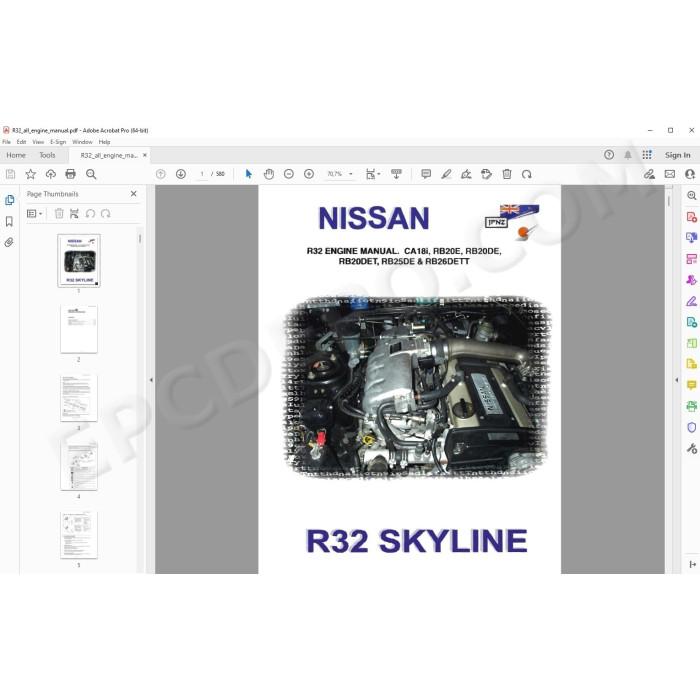Collapse the left navigation pane arrow
This screenshot has height=700, width=700.
tap(151, 380)
